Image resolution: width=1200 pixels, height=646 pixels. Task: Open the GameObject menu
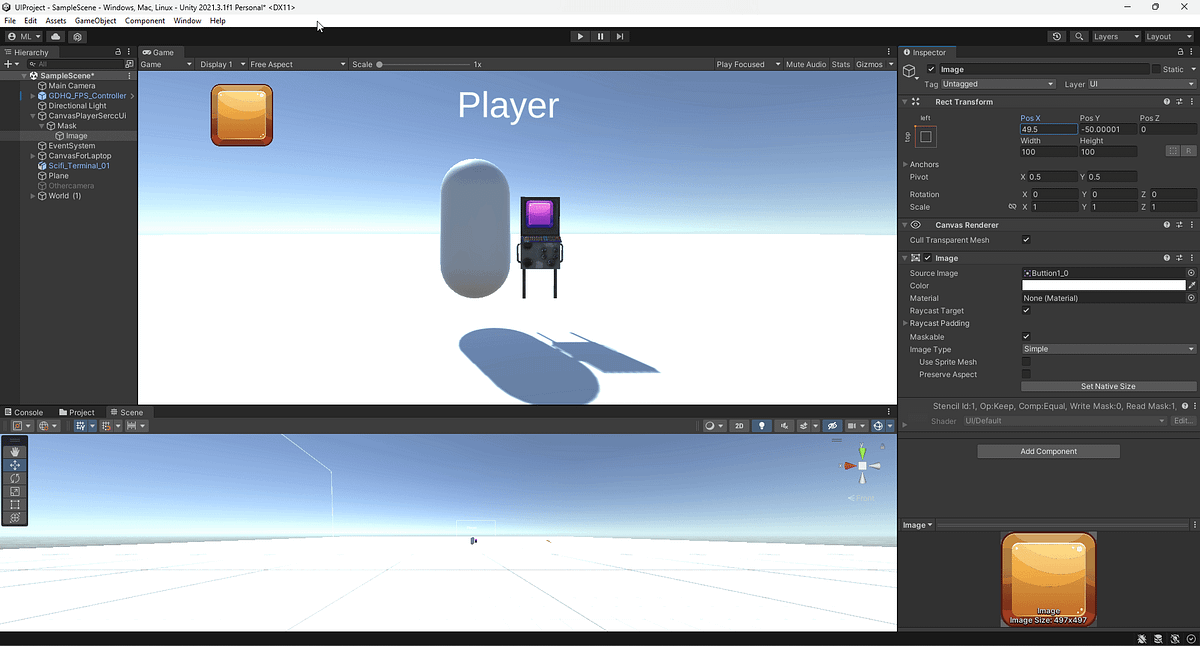pos(95,20)
